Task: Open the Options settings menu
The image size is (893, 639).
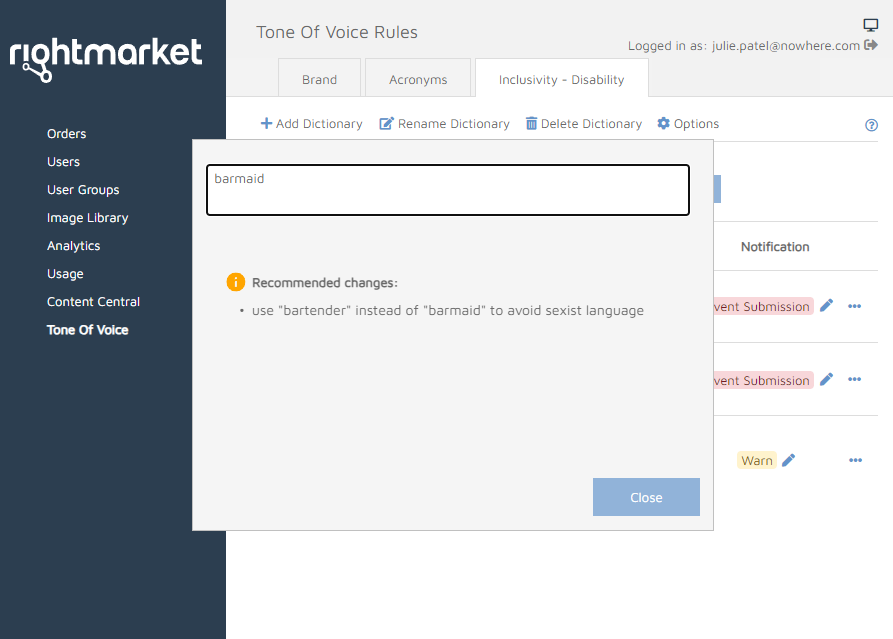Action: coord(688,124)
